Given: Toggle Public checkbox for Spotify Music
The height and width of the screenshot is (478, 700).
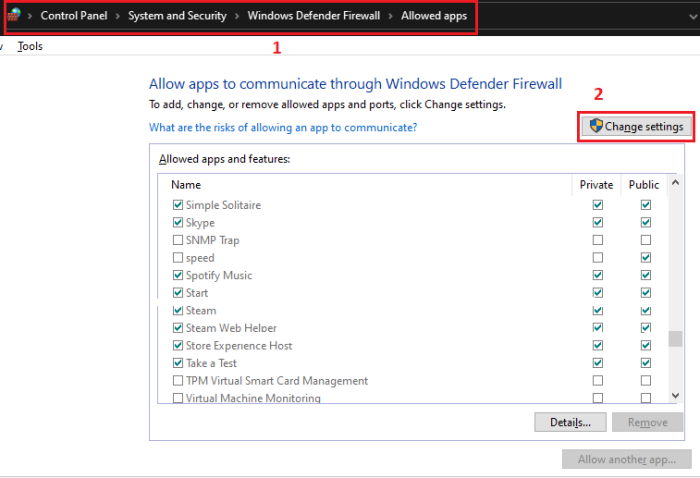Looking at the screenshot, I should pyautogui.click(x=646, y=275).
